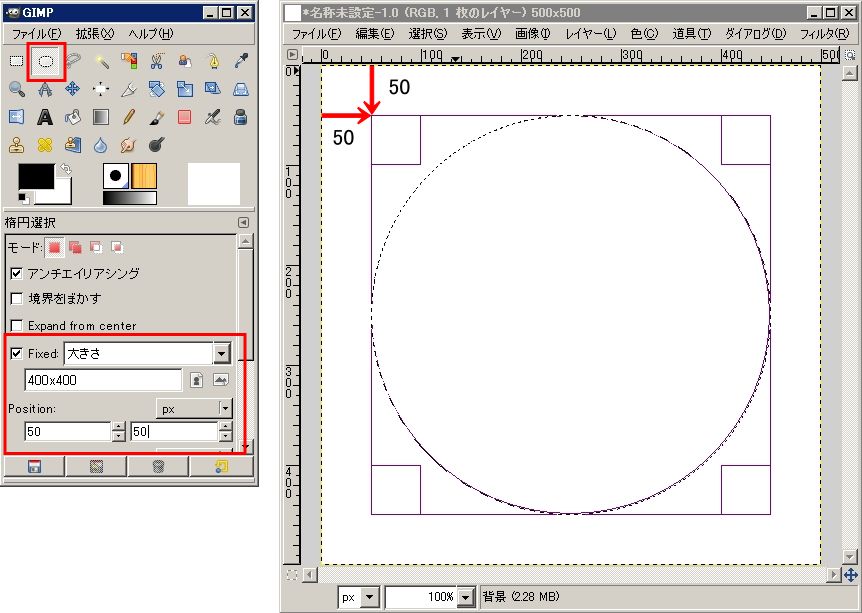Select the Ellipse Select tool
862x613 pixels.
pos(46,60)
